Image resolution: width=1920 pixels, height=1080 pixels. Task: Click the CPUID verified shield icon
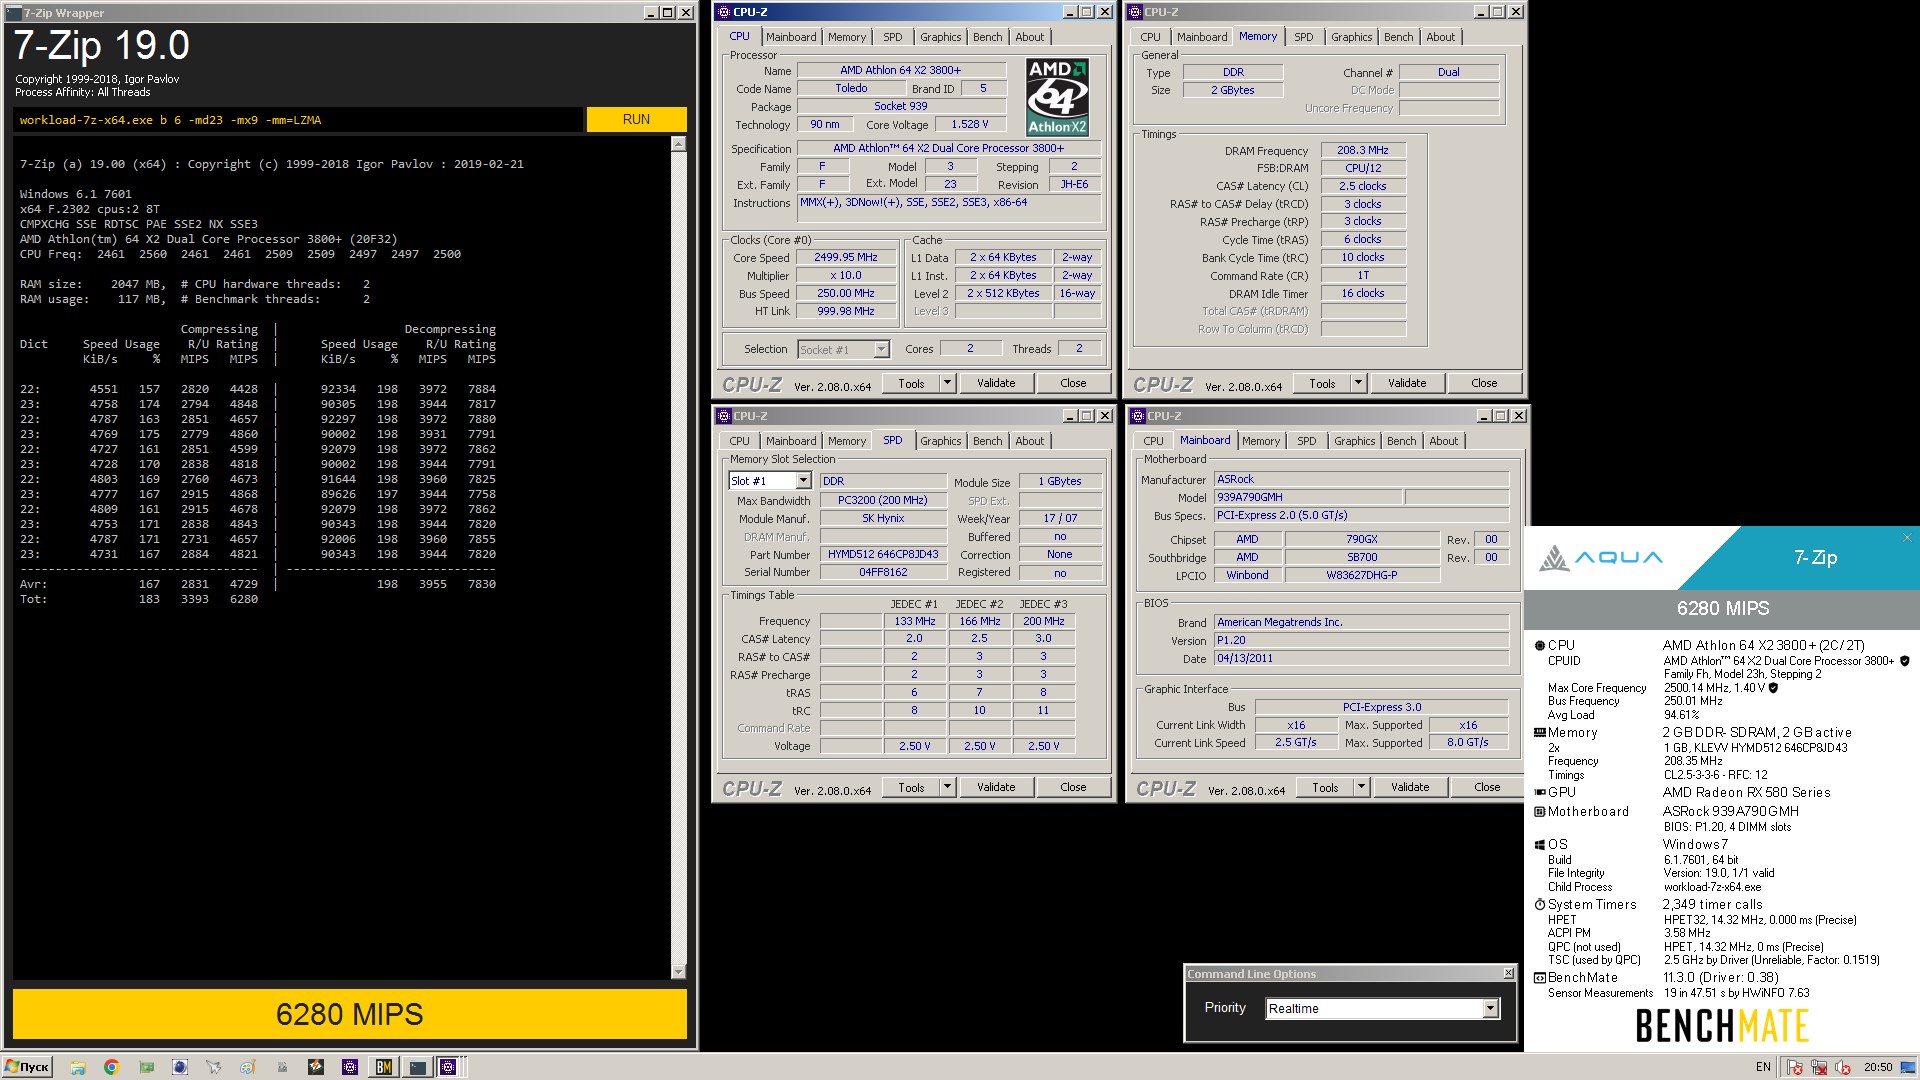pyautogui.click(x=1904, y=661)
